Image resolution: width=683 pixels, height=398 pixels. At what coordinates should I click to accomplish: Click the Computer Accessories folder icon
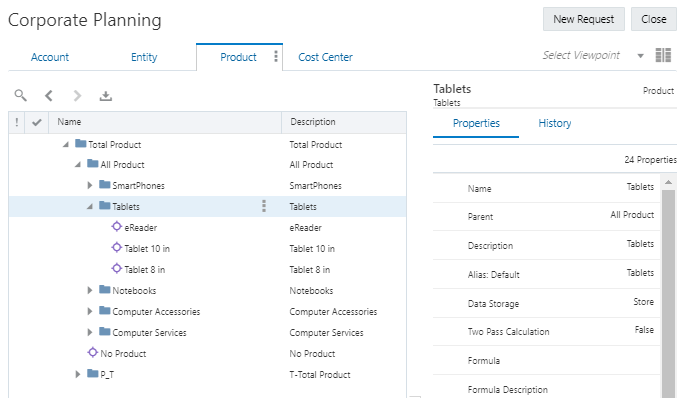105,310
